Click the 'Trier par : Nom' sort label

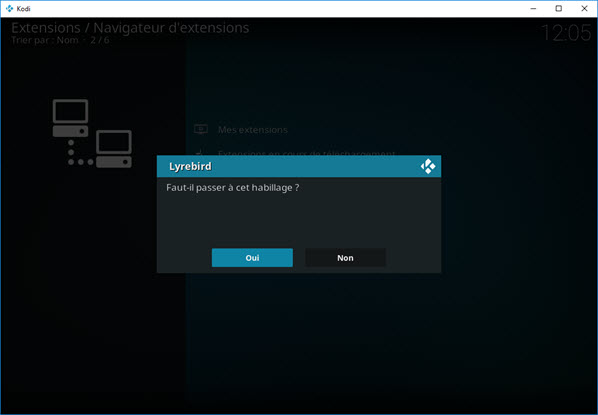45,40
